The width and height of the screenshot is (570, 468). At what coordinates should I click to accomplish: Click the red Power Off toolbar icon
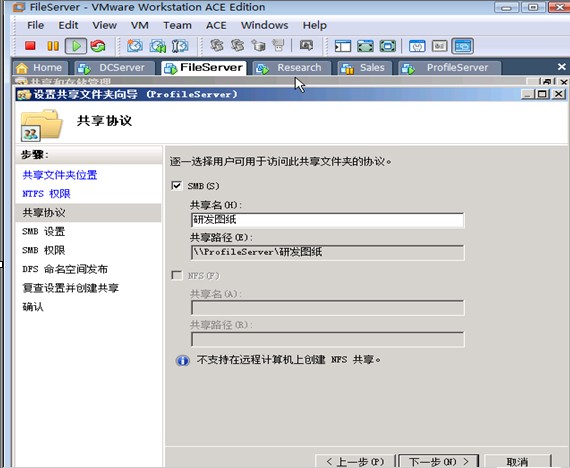[30, 46]
